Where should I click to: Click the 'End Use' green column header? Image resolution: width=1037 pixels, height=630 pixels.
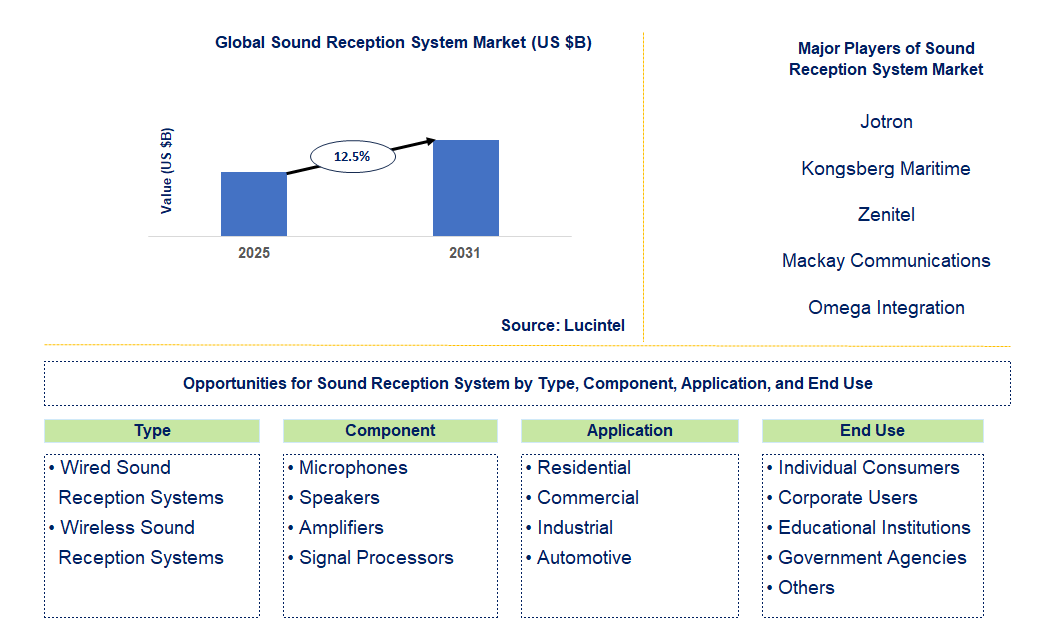[872, 430]
